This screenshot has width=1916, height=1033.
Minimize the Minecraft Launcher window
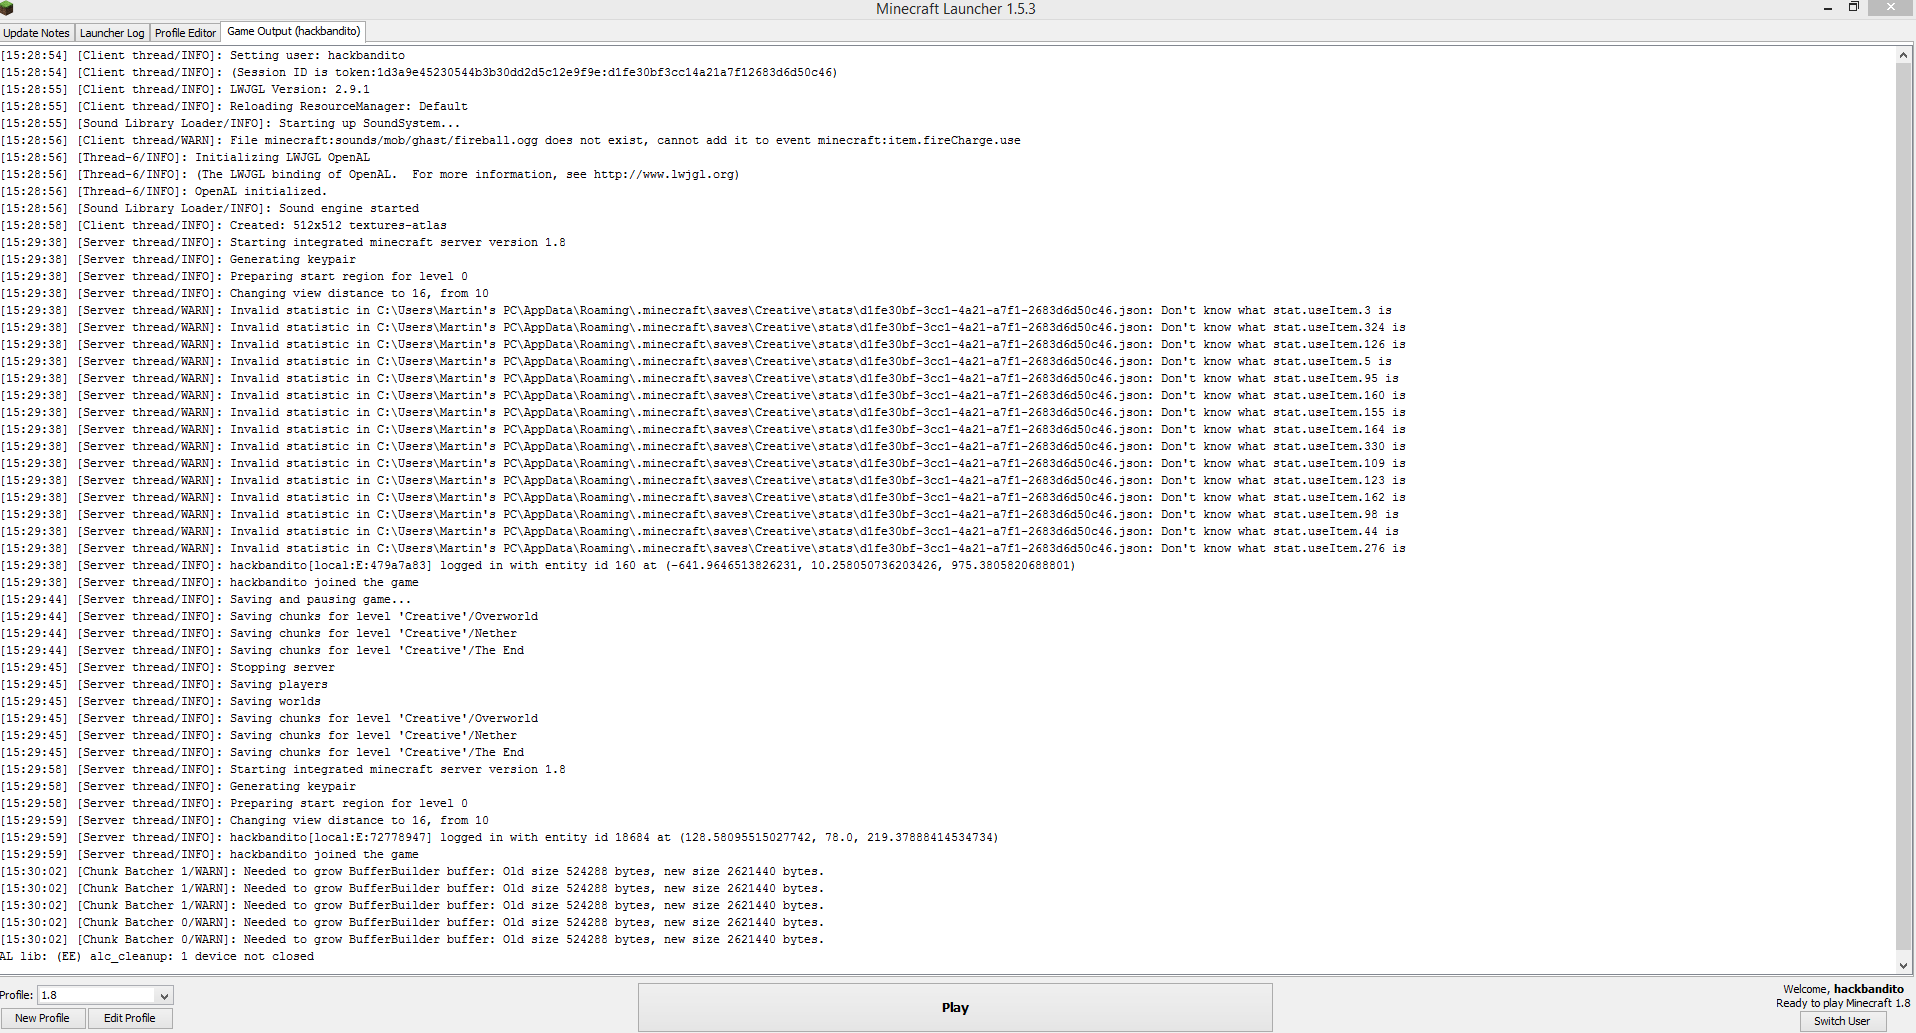[1828, 9]
